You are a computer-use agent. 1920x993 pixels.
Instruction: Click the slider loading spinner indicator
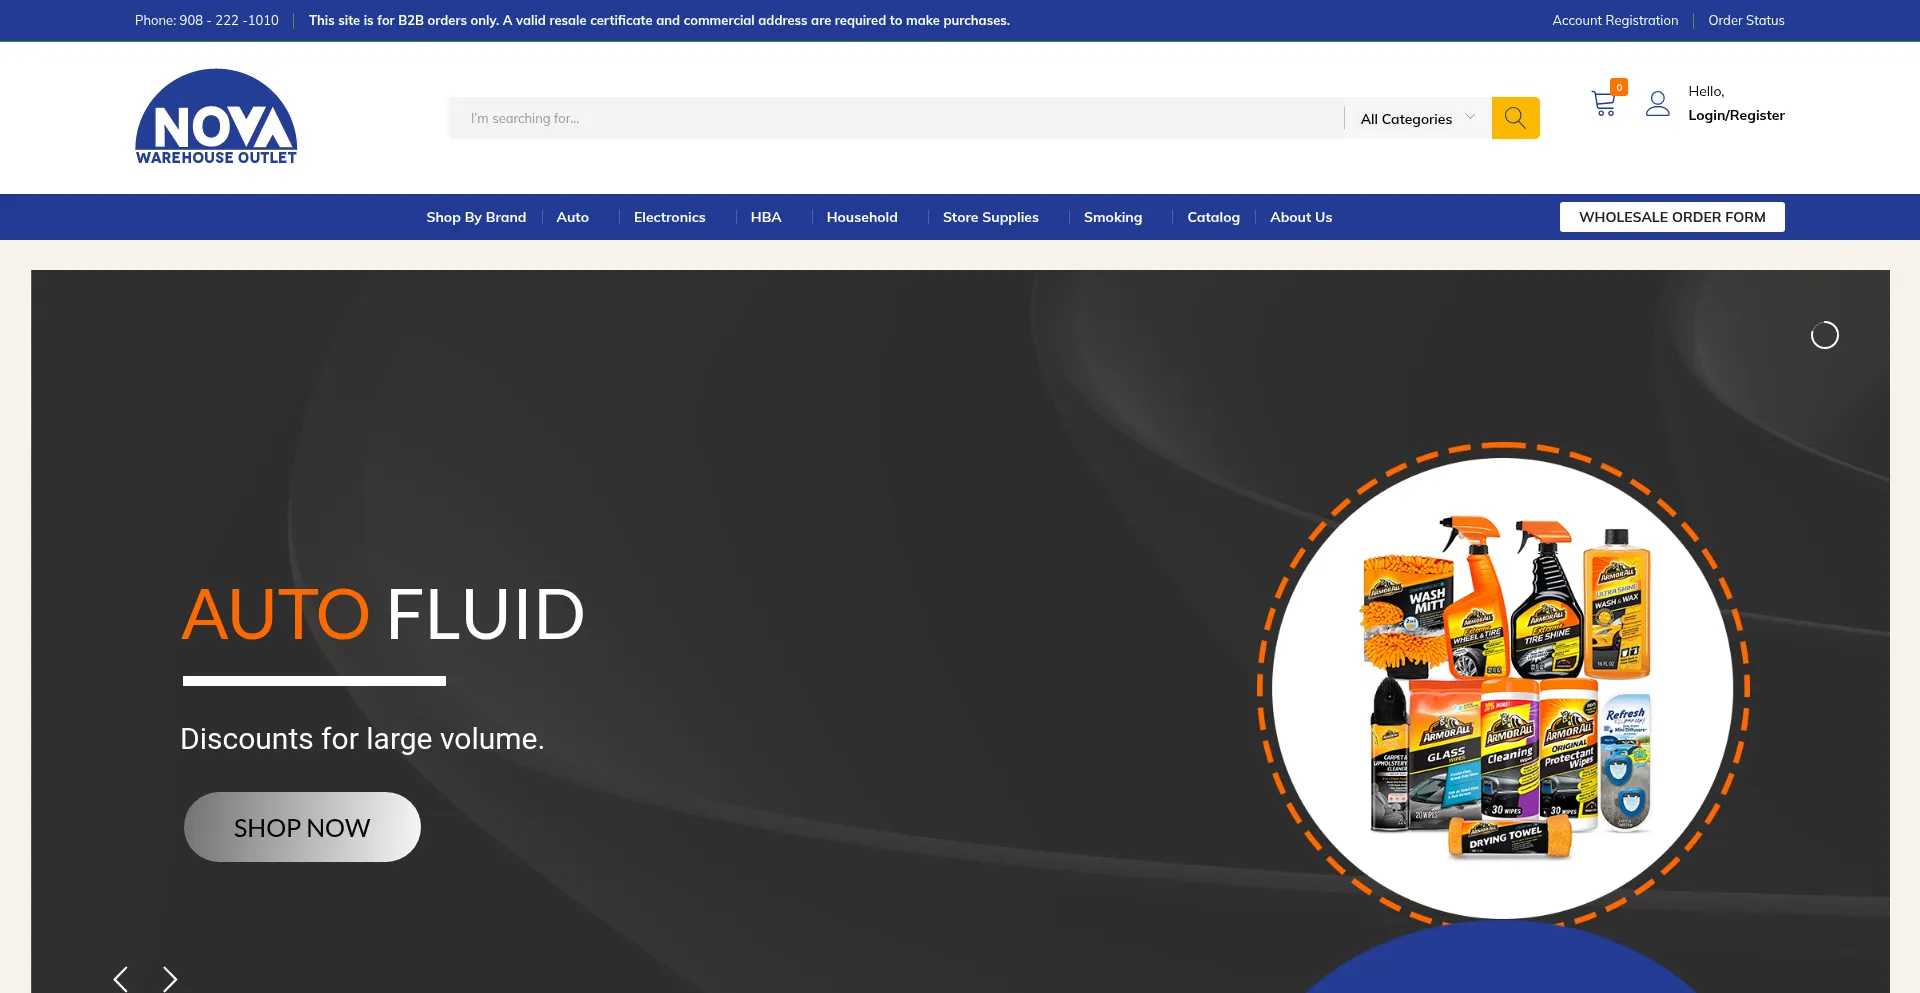[x=1825, y=335]
